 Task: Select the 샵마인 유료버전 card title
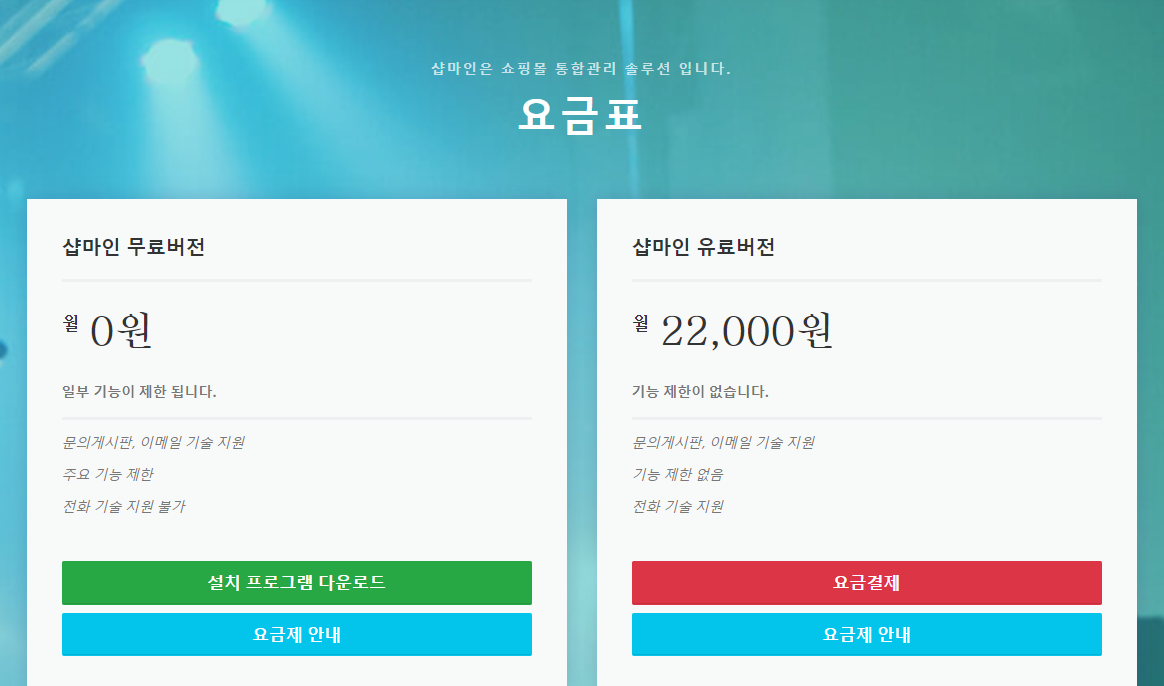coord(703,247)
